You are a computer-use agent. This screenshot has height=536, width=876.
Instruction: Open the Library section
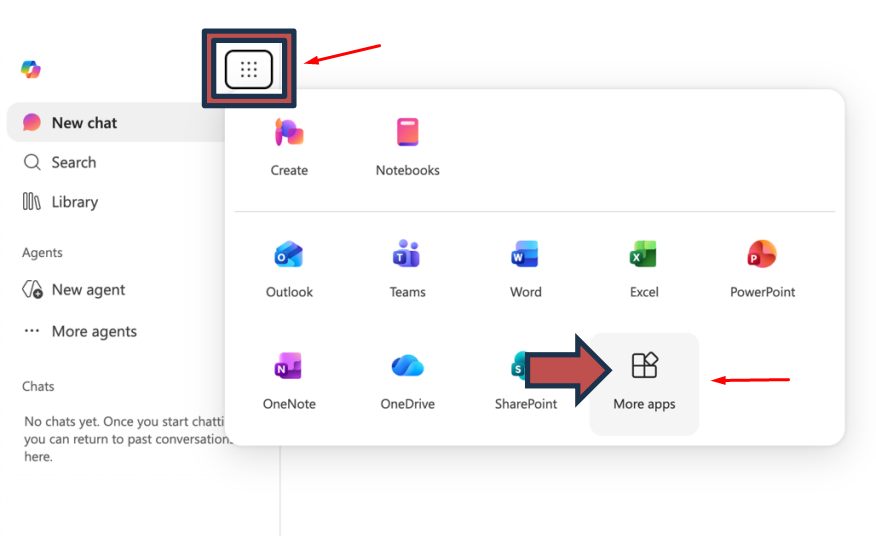point(75,202)
